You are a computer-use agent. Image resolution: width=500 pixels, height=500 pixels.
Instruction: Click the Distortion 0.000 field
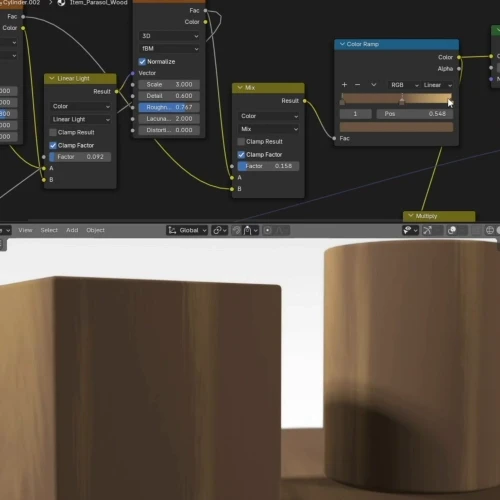click(x=169, y=130)
